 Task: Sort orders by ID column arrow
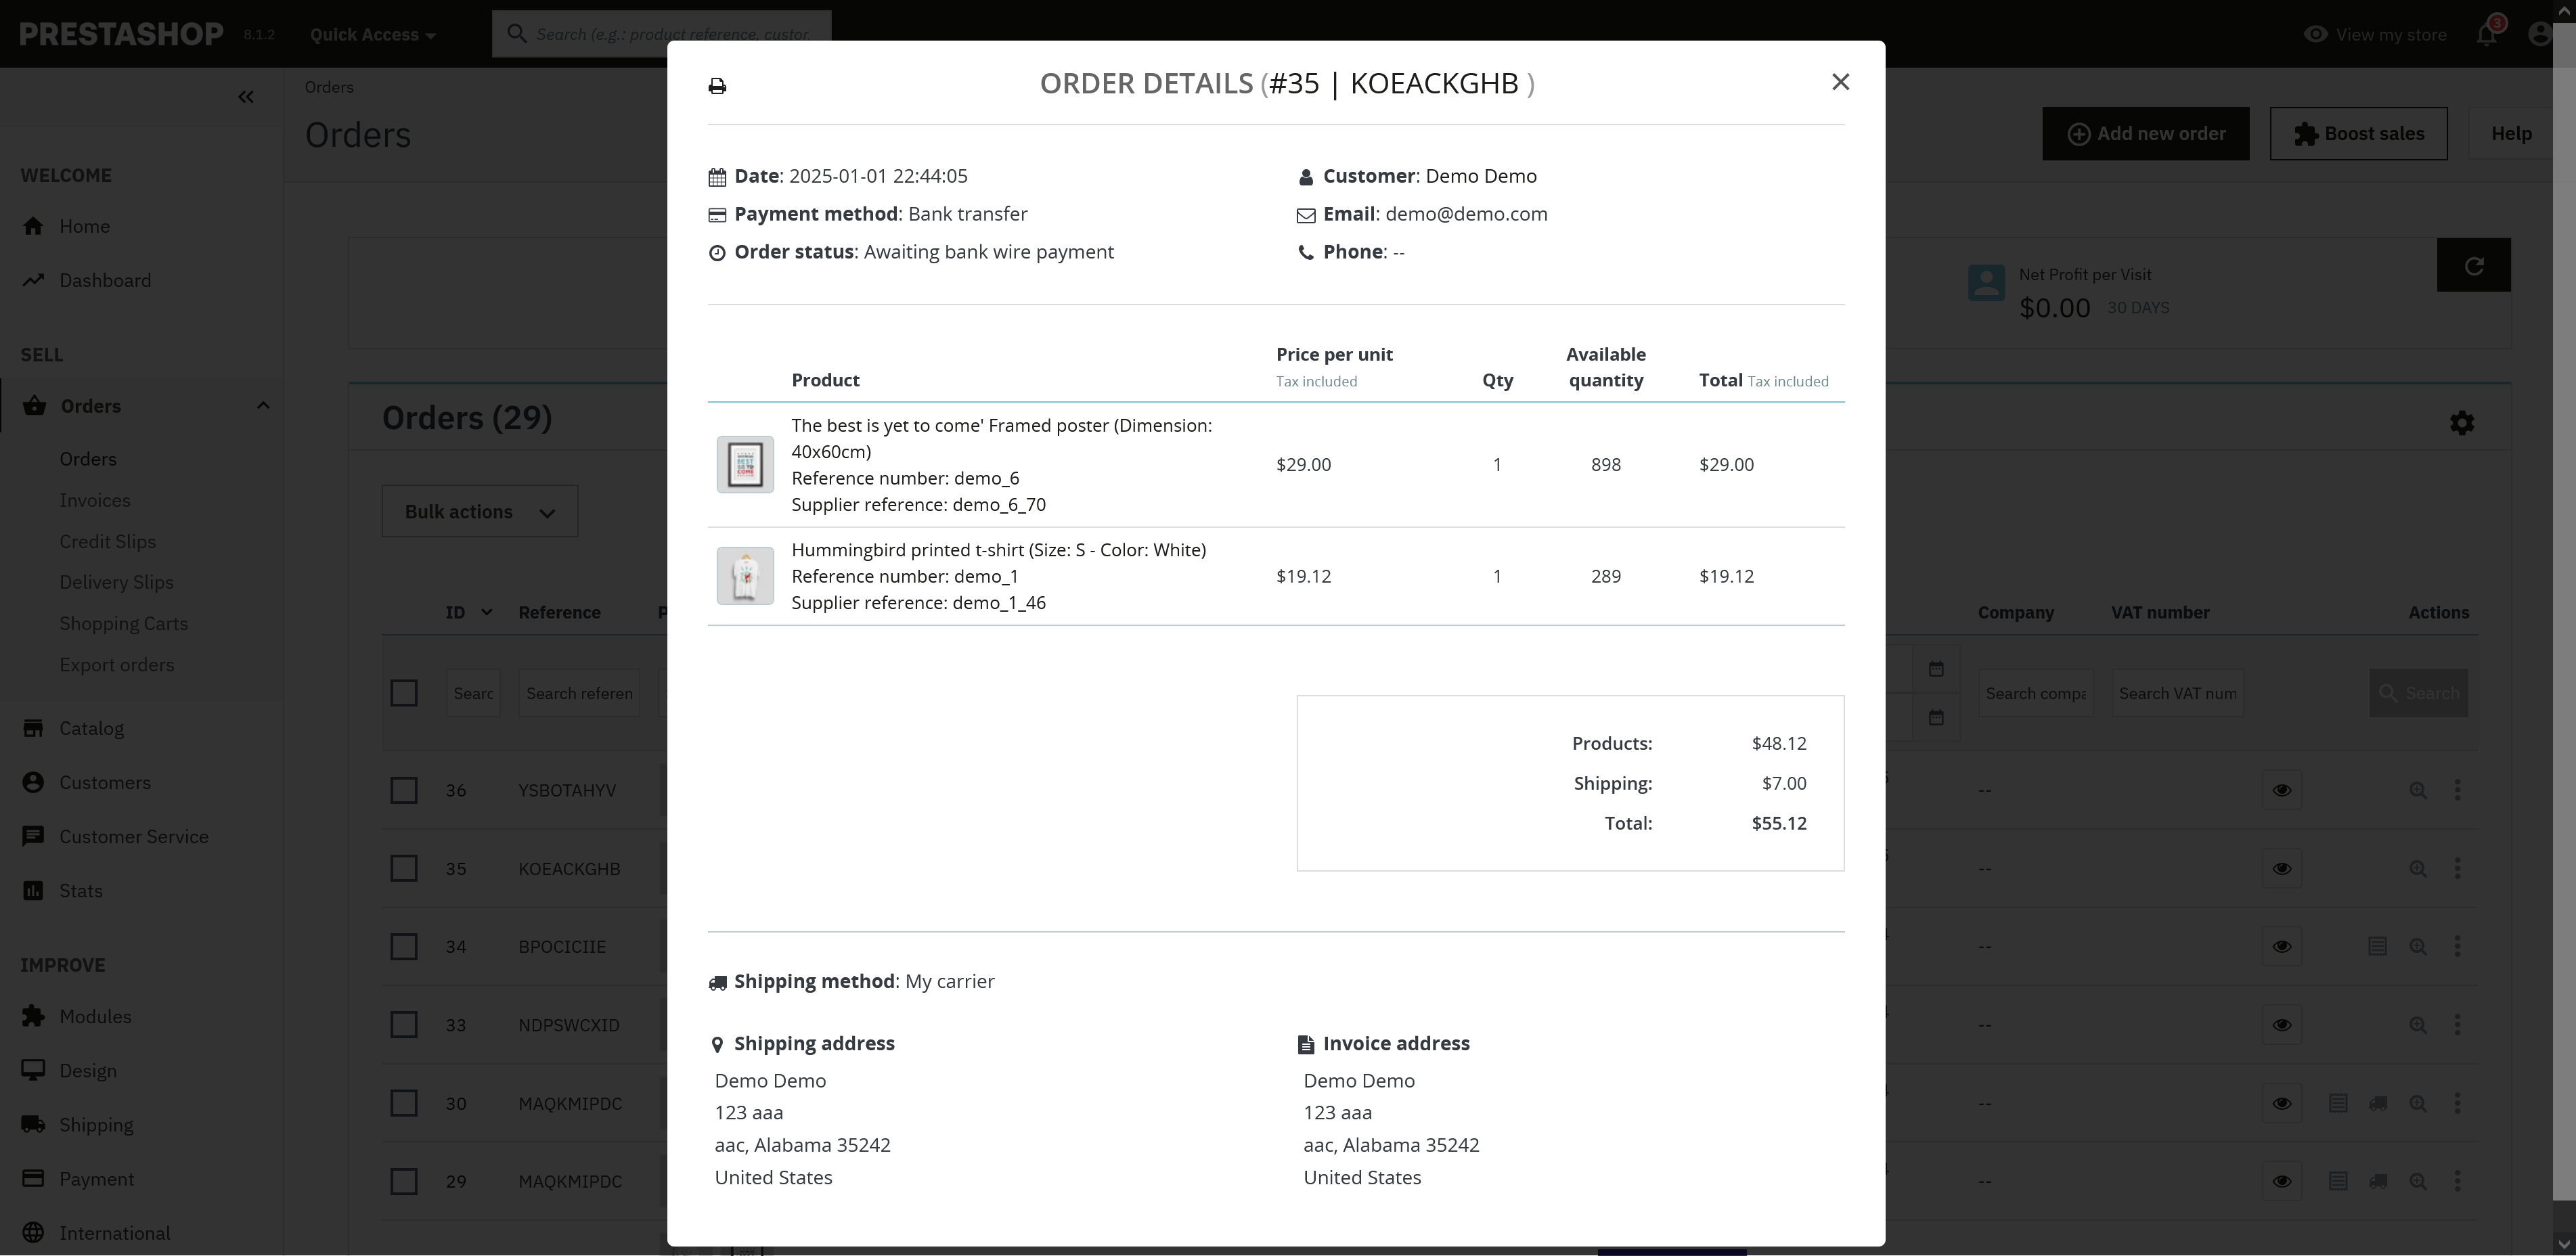pos(487,612)
